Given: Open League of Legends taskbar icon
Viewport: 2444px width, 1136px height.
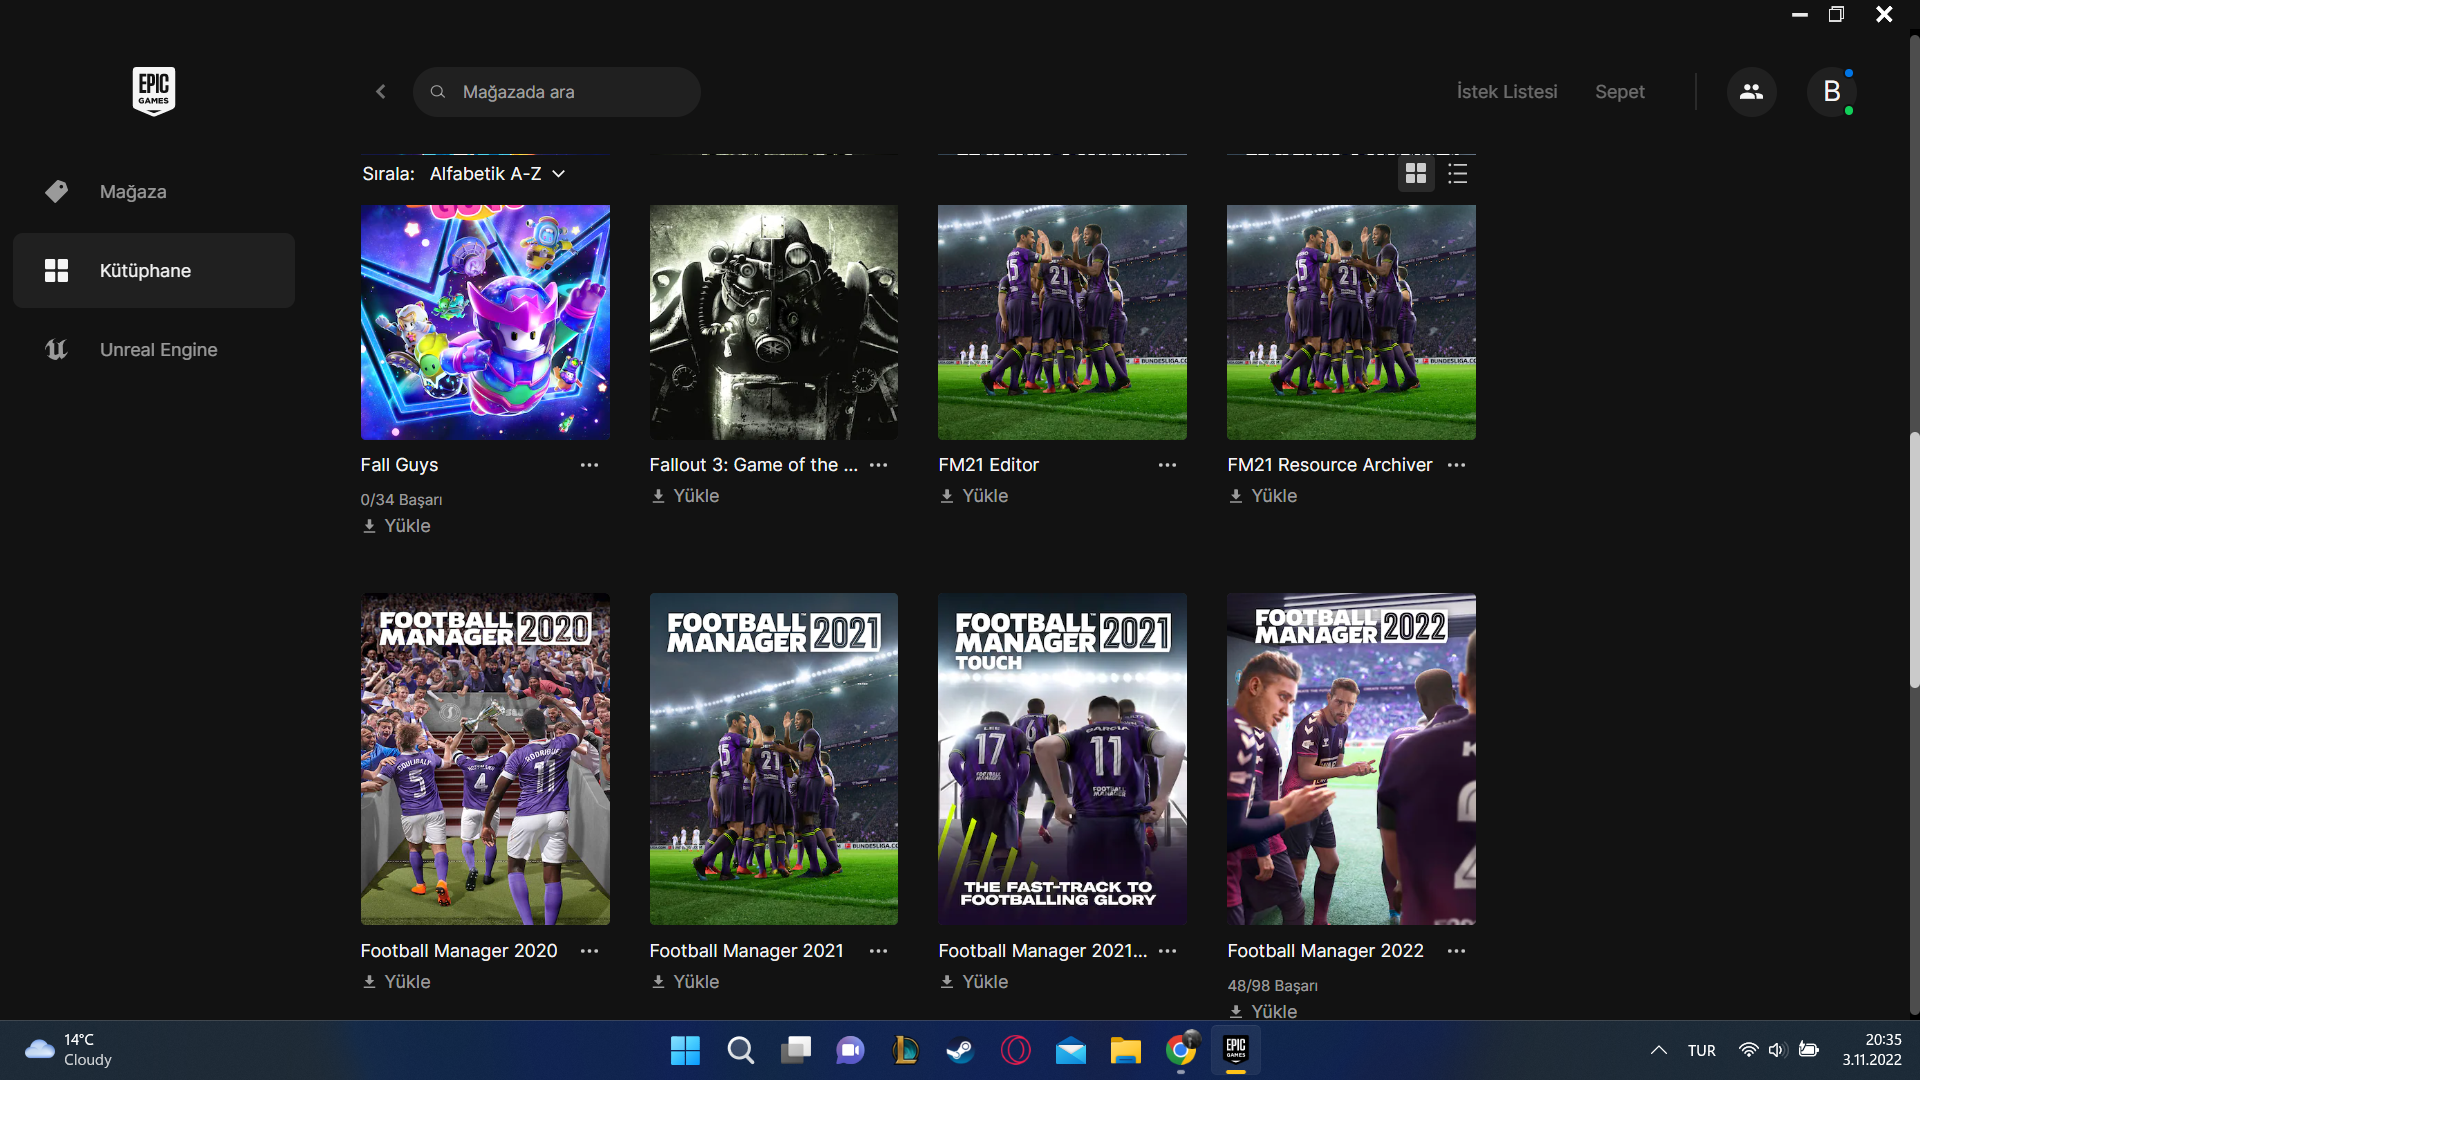Looking at the screenshot, I should point(905,1050).
